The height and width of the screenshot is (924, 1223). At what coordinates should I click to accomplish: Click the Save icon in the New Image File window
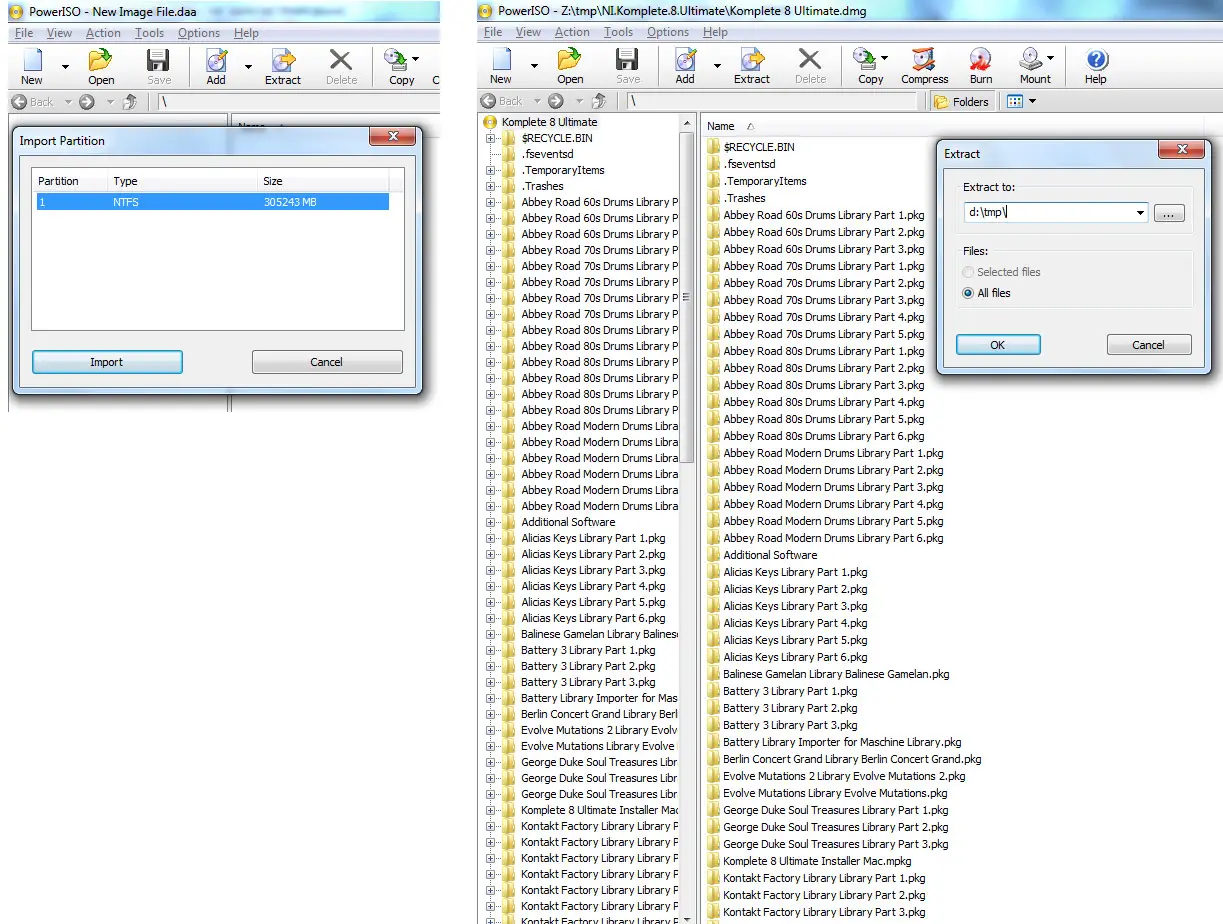159,66
